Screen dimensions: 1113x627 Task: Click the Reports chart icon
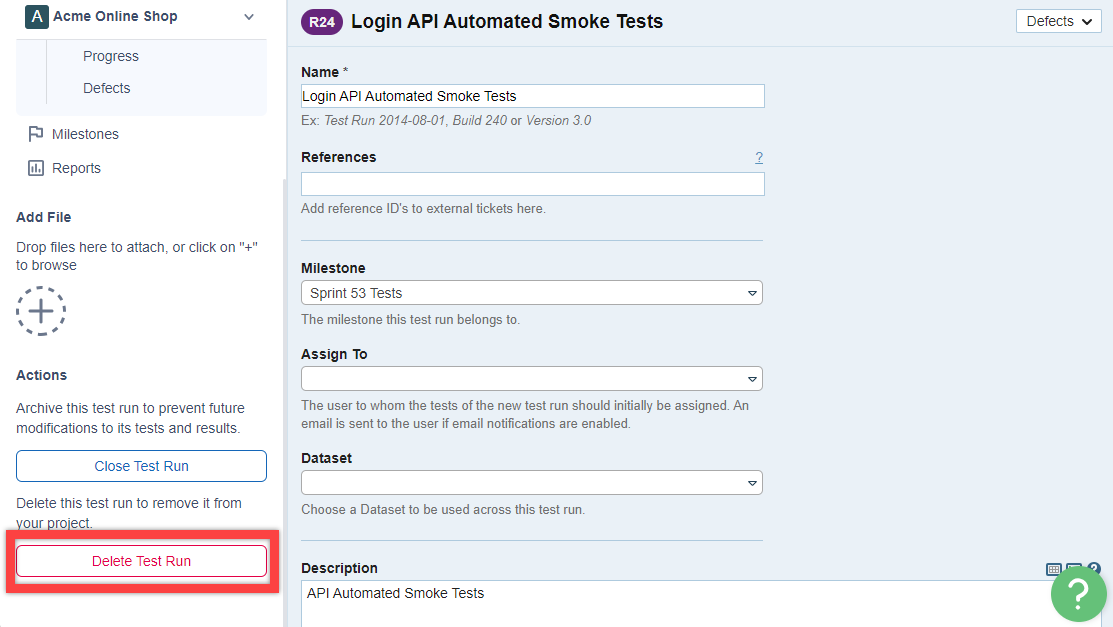(x=36, y=168)
